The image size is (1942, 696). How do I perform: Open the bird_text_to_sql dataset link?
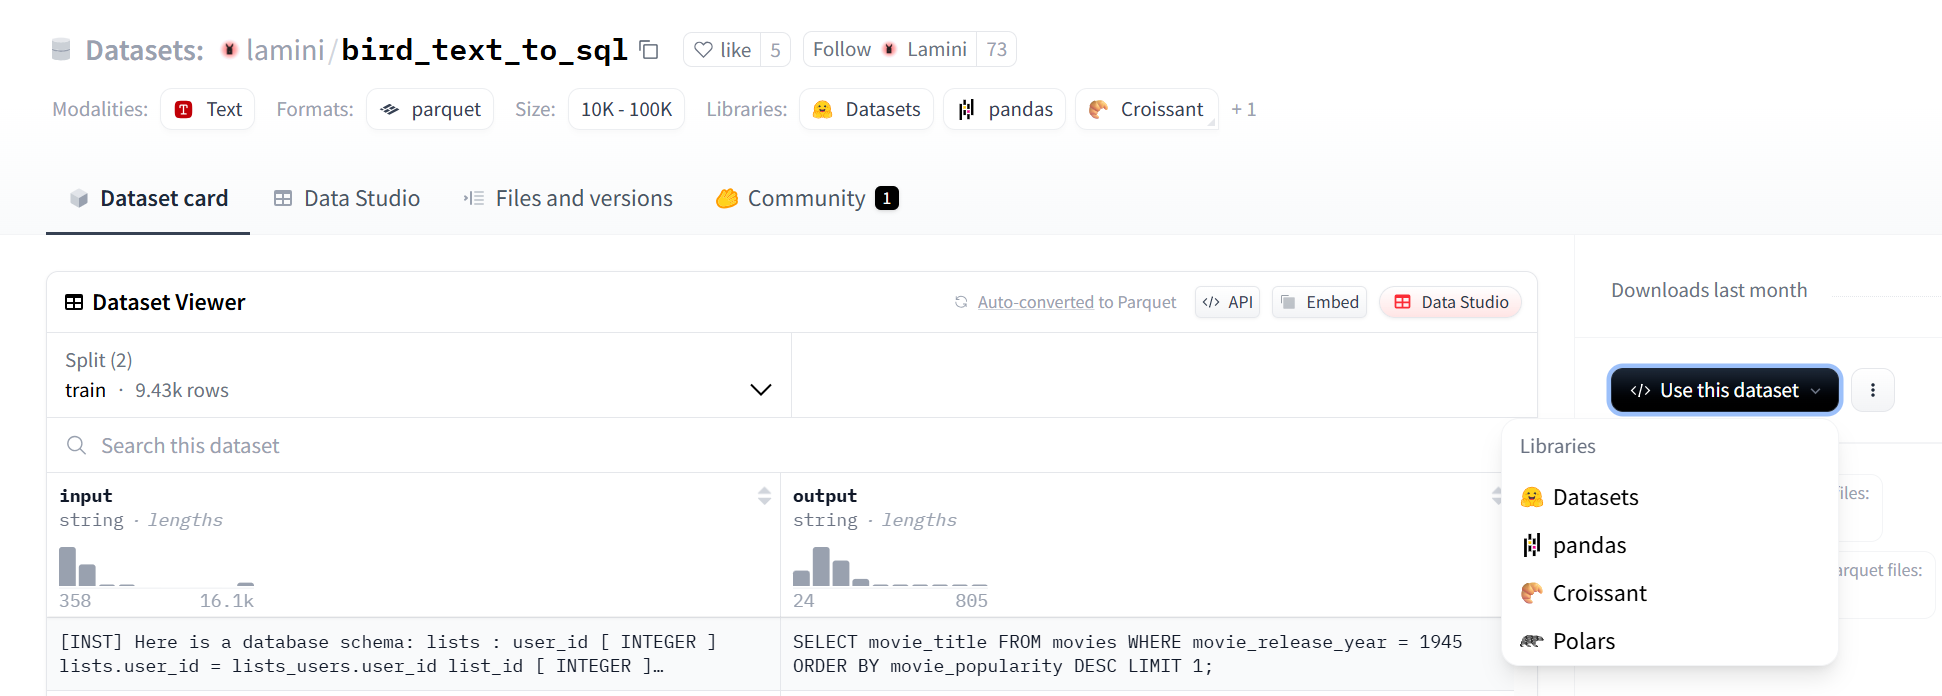click(484, 49)
